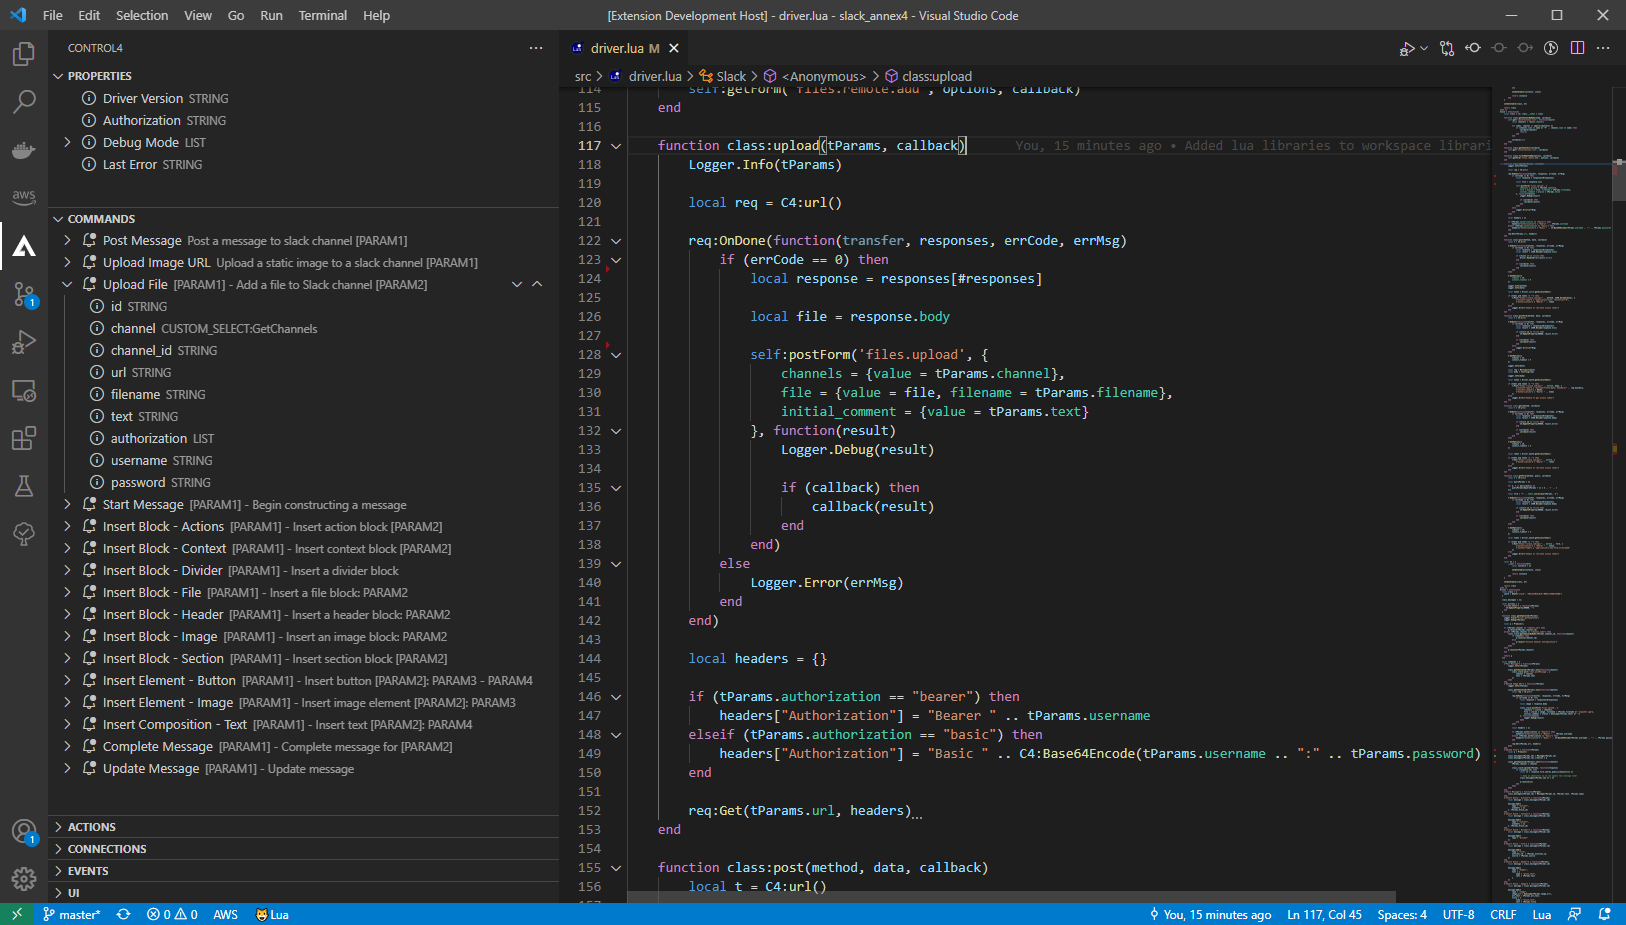Expand the Post Message command
This screenshot has width=1626, height=925.
(67, 241)
